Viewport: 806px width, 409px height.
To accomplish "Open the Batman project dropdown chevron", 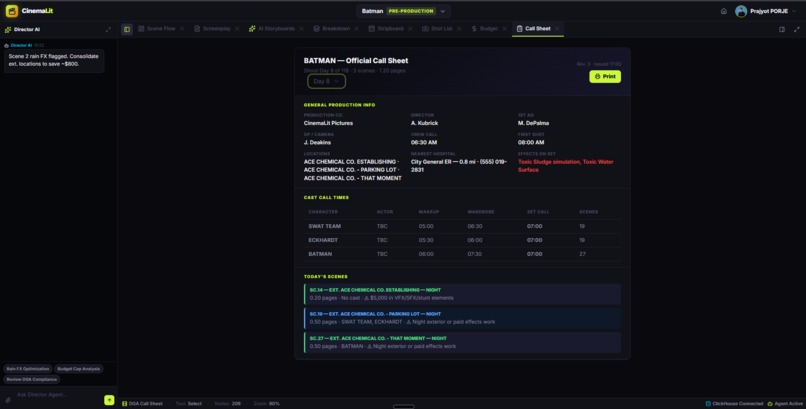I will pyautogui.click(x=443, y=11).
